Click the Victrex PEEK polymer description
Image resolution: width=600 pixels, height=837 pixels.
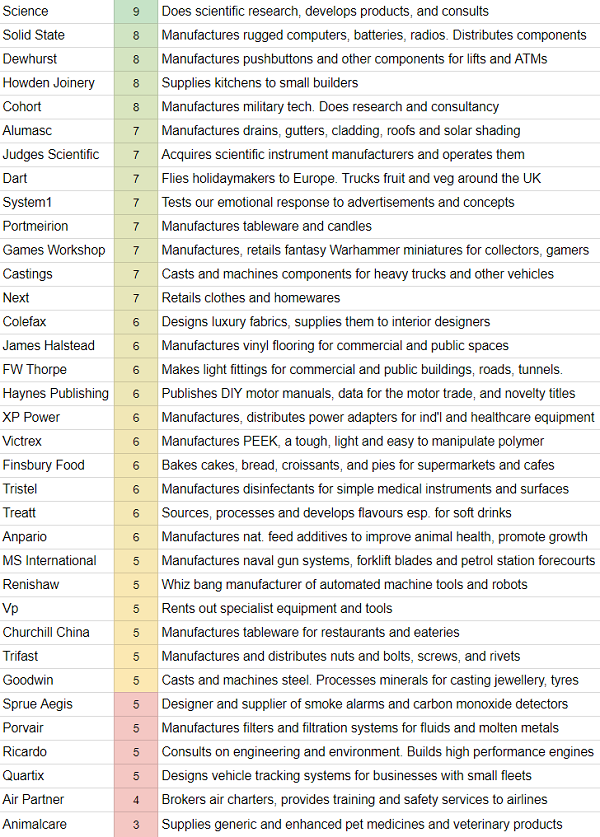point(378,441)
